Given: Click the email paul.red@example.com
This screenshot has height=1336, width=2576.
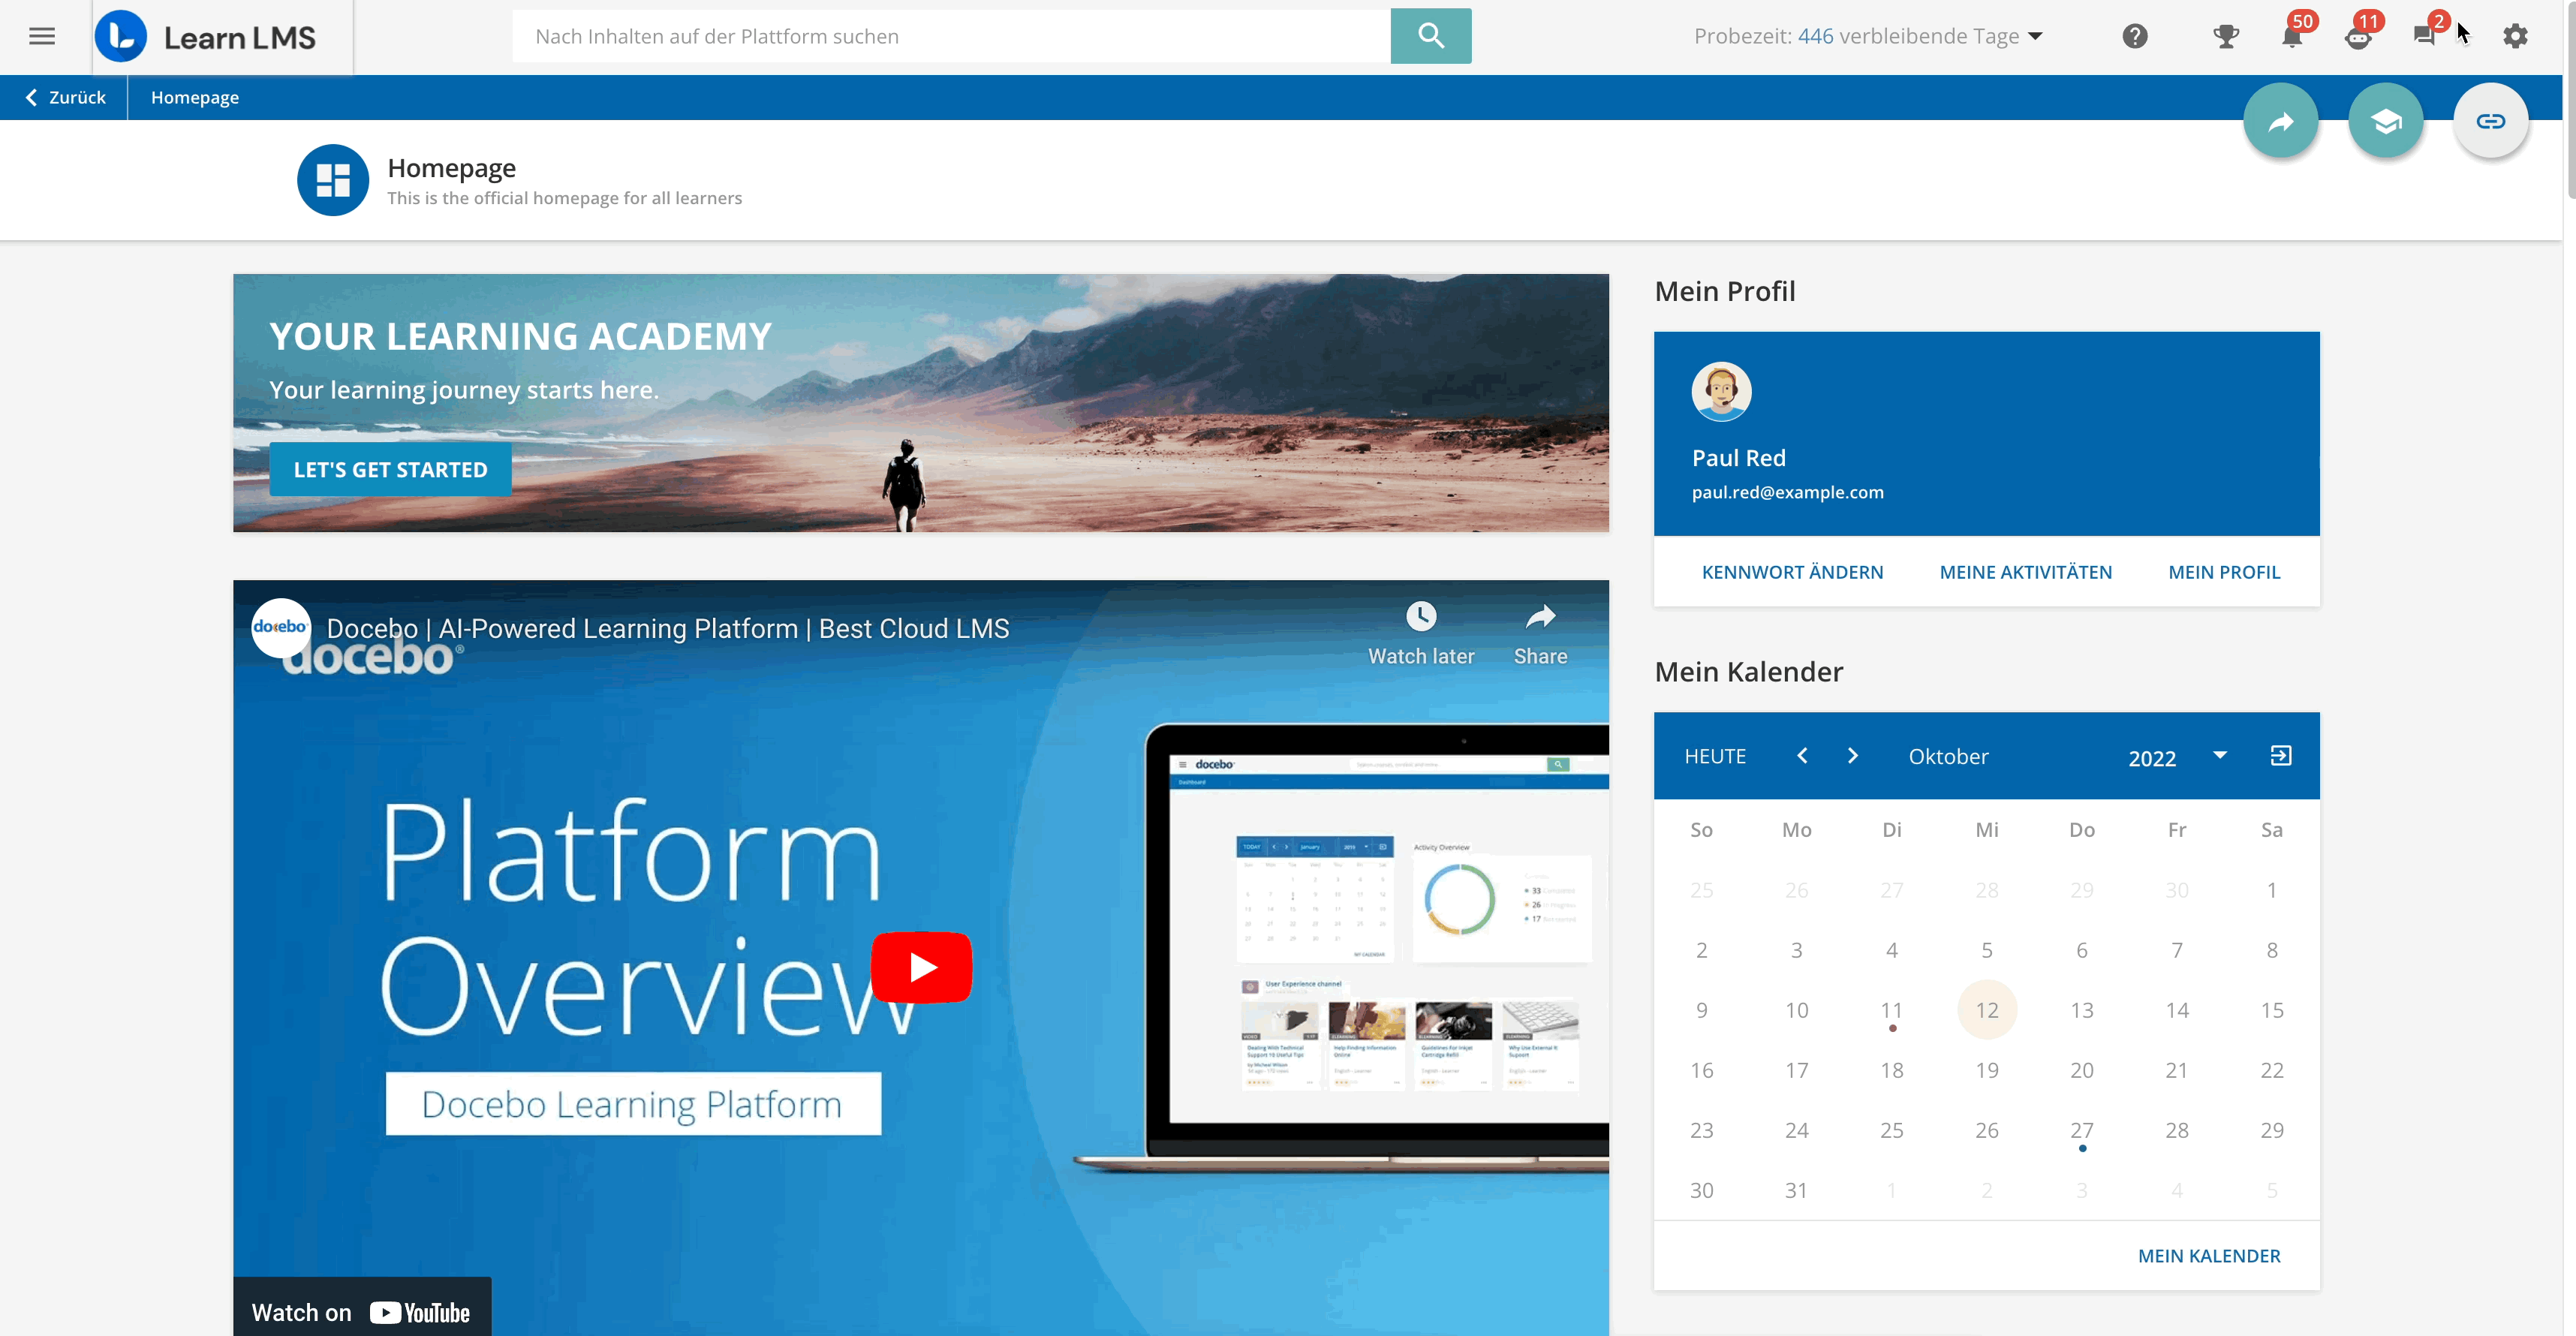Looking at the screenshot, I should pos(1787,492).
